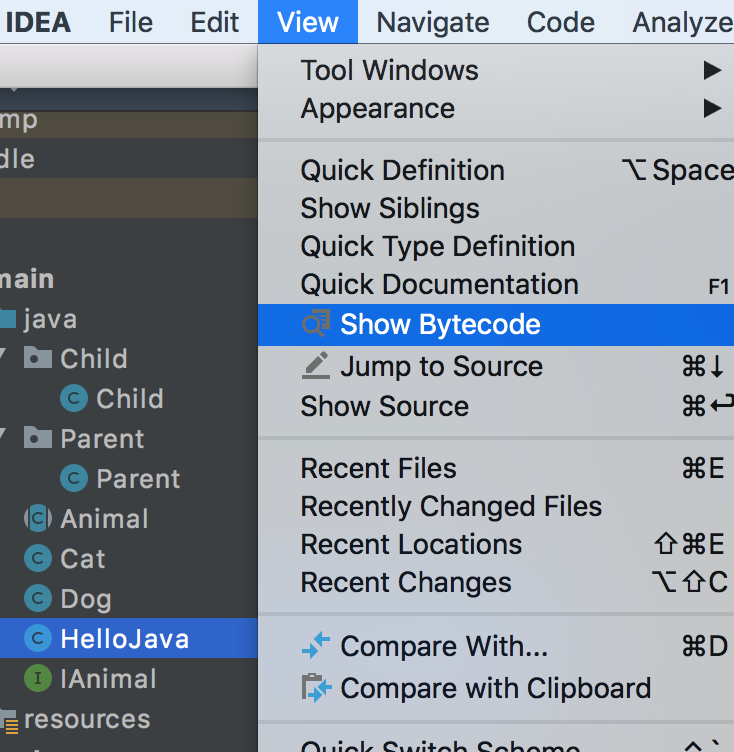This screenshot has height=752, width=734.
Task: Select the resources folder in tree
Action: (x=86, y=718)
